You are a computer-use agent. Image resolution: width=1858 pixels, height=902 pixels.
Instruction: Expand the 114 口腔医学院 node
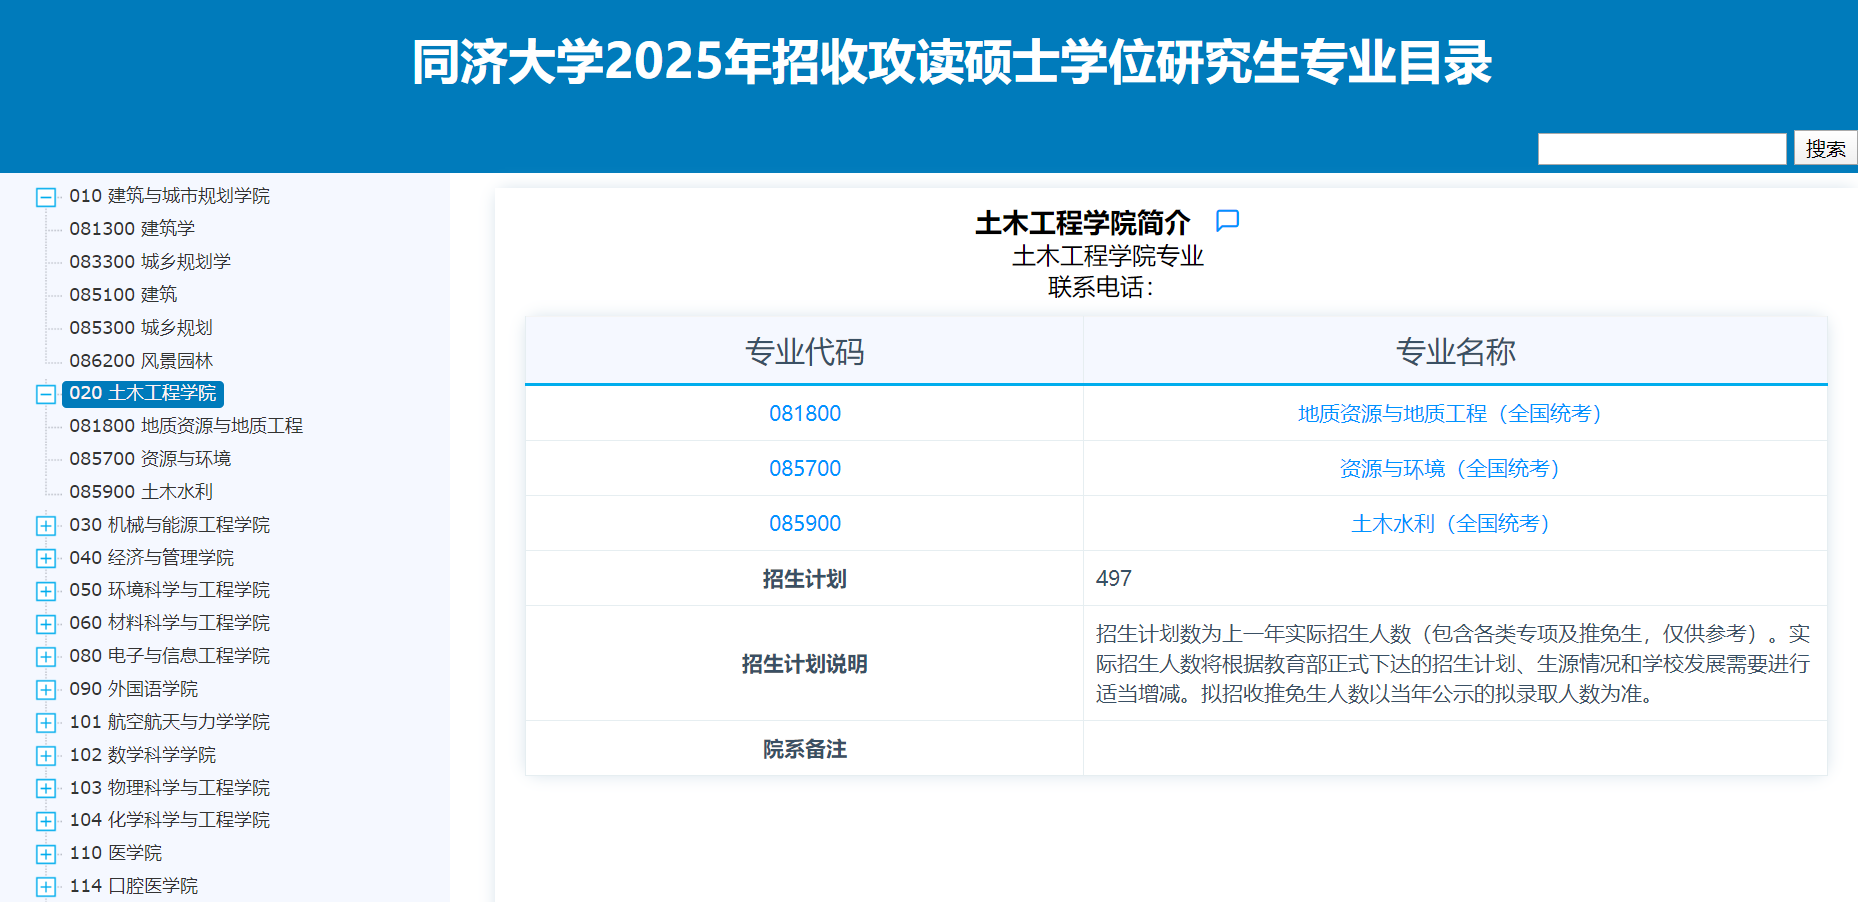click(46, 887)
